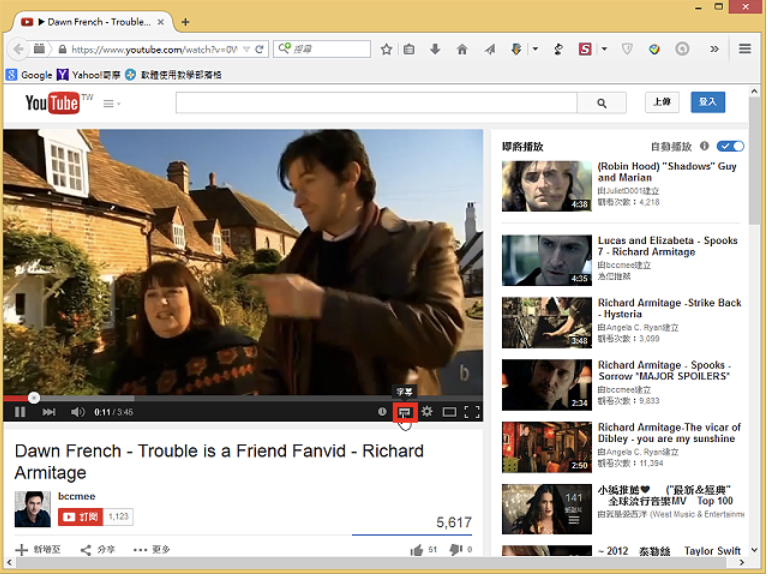This screenshot has width=768, height=576.
Task: Bookmark page with star icon
Action: coord(386,49)
